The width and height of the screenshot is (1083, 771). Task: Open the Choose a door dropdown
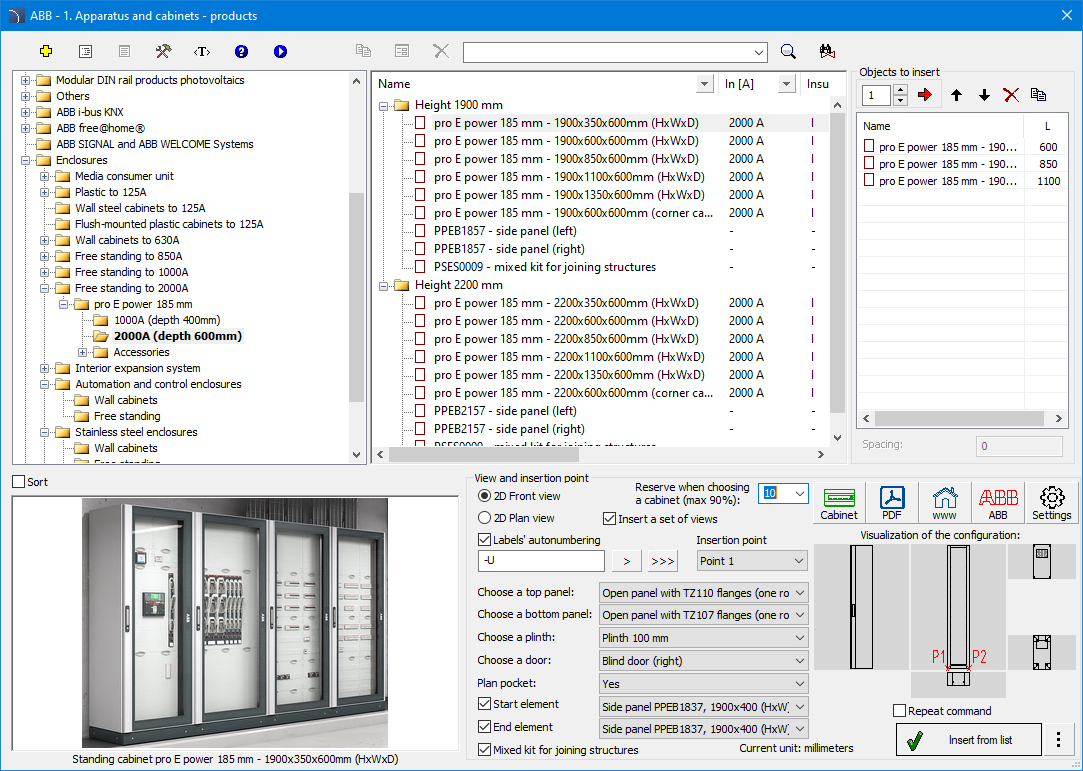pos(704,660)
